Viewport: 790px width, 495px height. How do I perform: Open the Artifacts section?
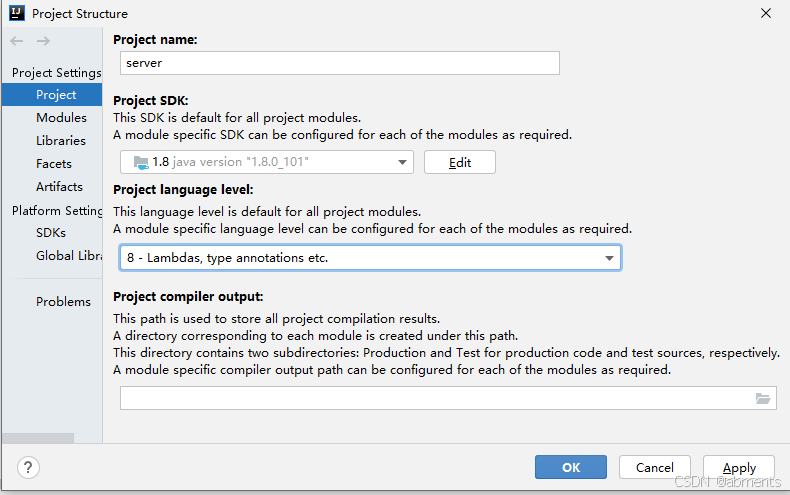click(x=59, y=187)
